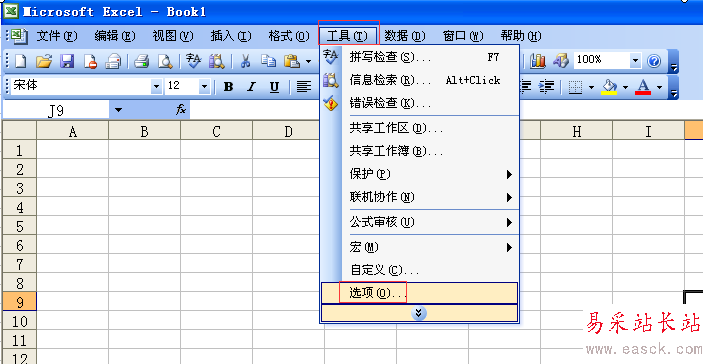Expand the Tools menu with double chevron
This screenshot has width=703, height=364.
point(419,313)
